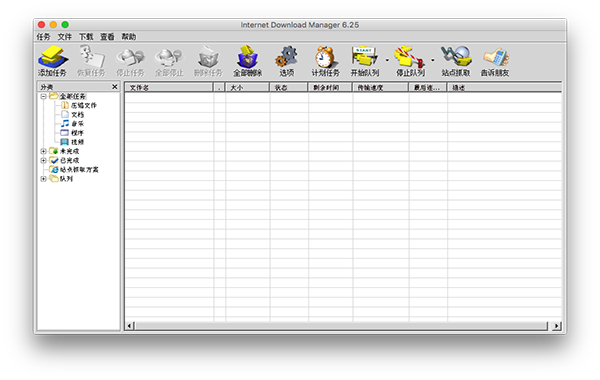The height and width of the screenshot is (380, 600).
Task: Launch 站点抓取 (Site grabber) icon
Action: pyautogui.click(x=456, y=61)
